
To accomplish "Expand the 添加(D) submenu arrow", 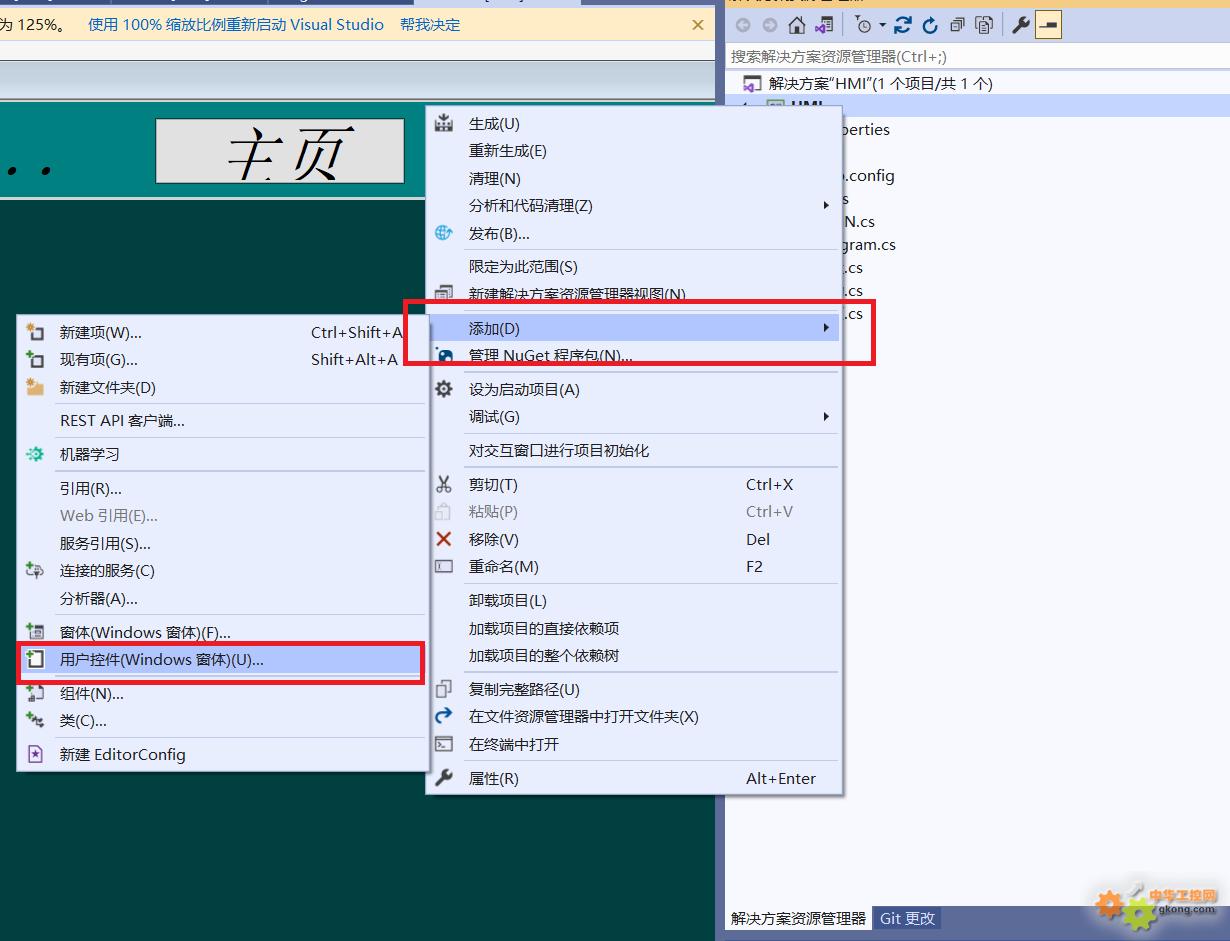I will pos(826,328).
